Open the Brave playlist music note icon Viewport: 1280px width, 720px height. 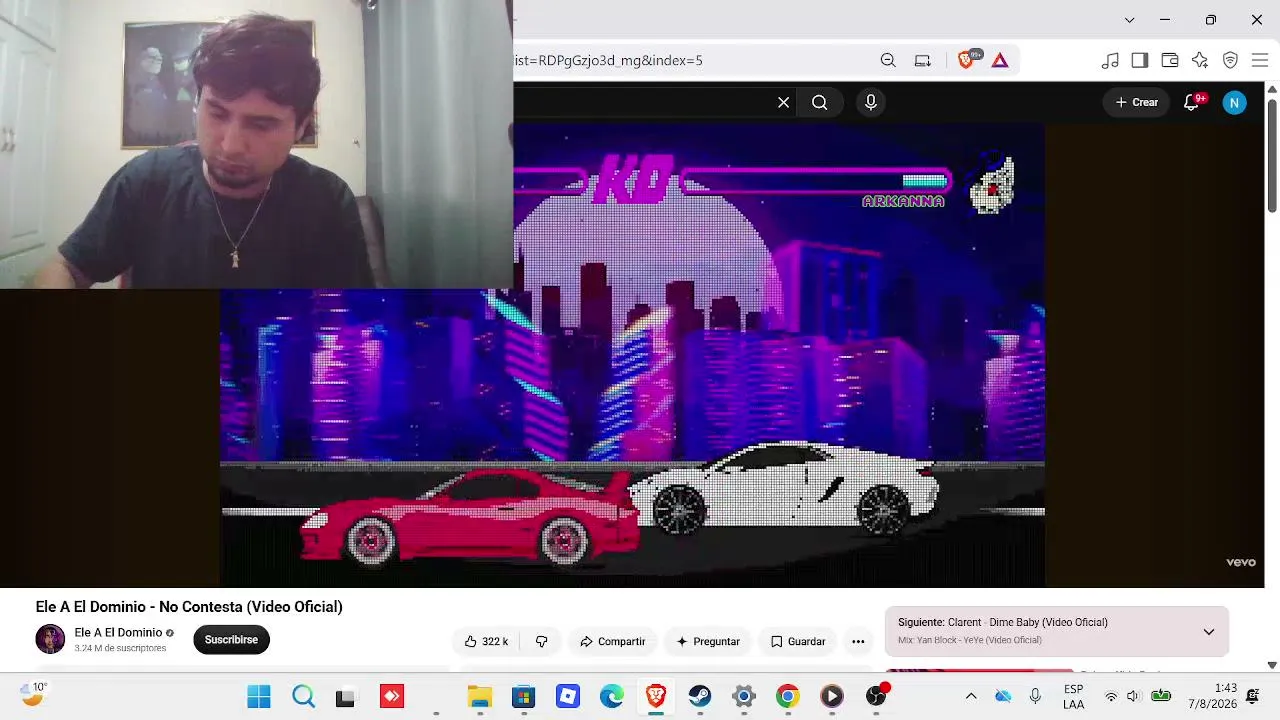click(x=1110, y=60)
